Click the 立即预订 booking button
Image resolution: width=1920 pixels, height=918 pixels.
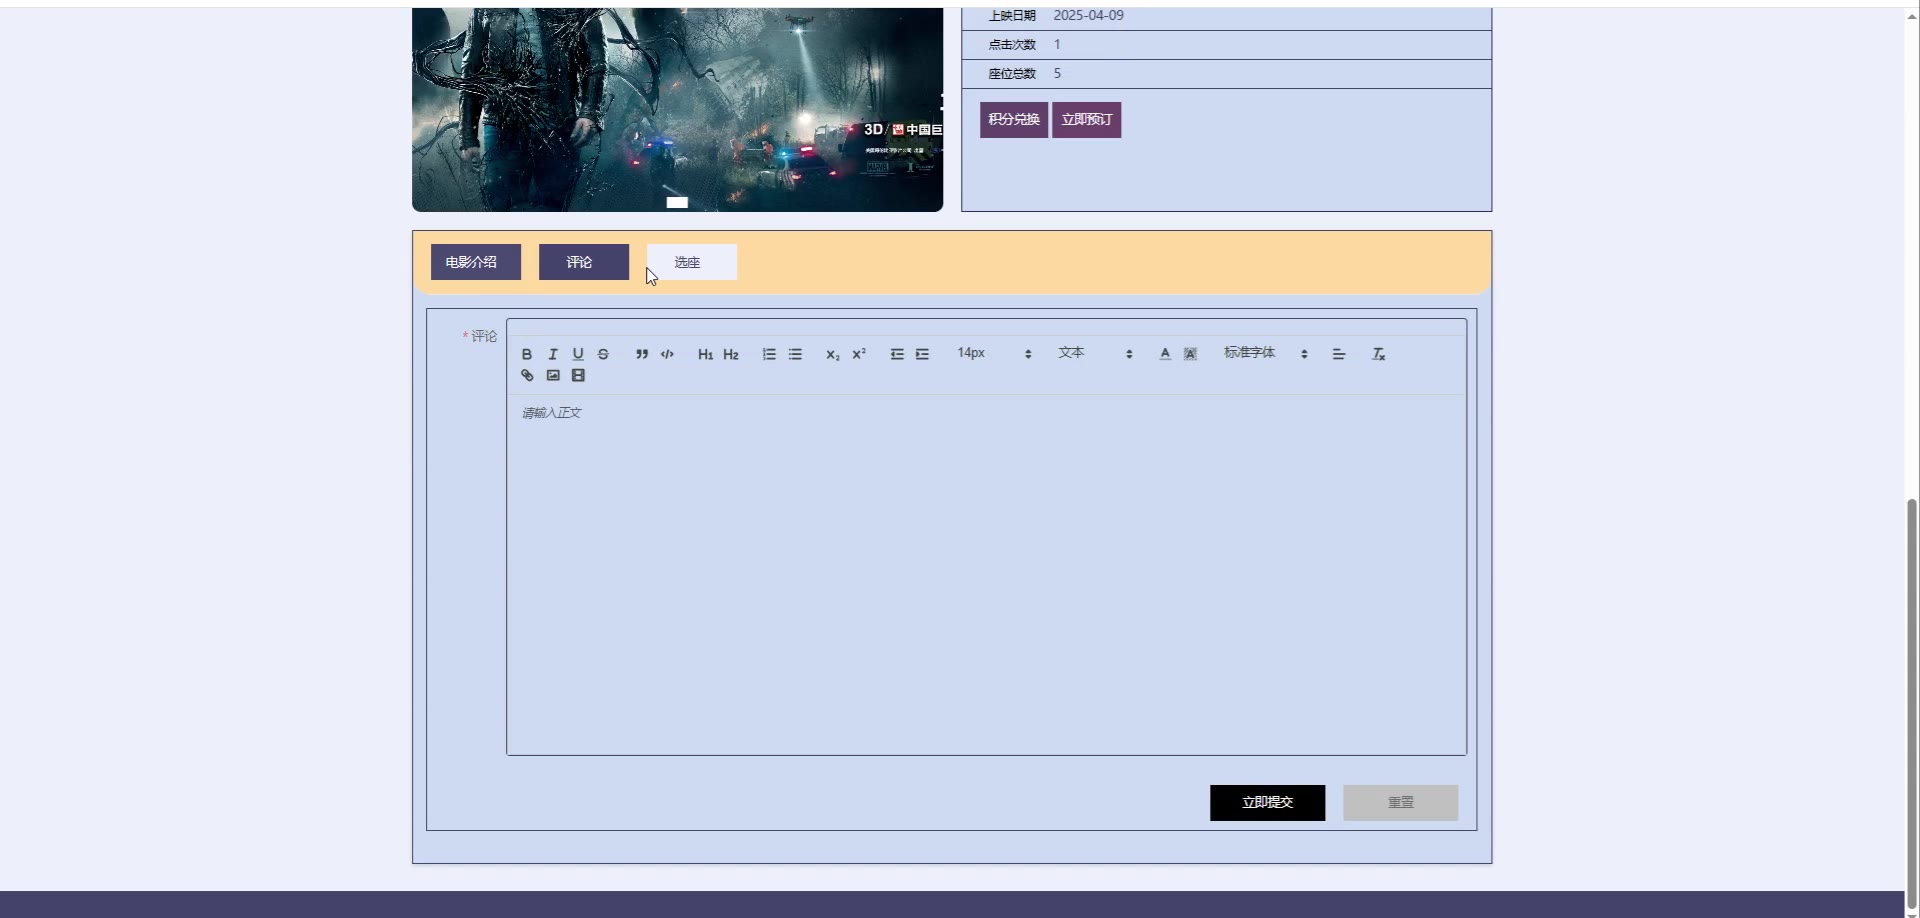1086,120
